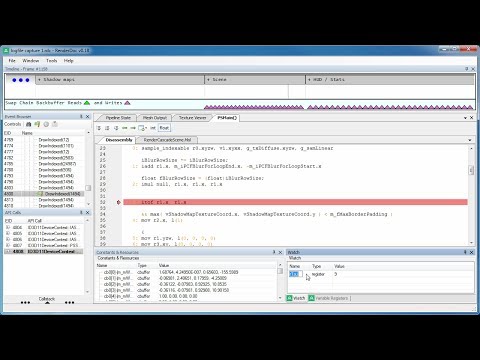480x360 pixels.
Task: Pin the Timeline panel
Action: tap(466, 69)
